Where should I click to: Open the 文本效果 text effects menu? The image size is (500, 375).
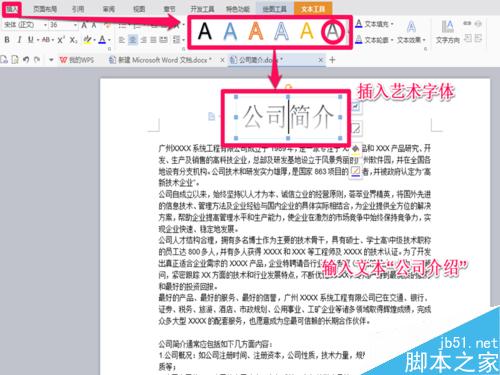411,40
